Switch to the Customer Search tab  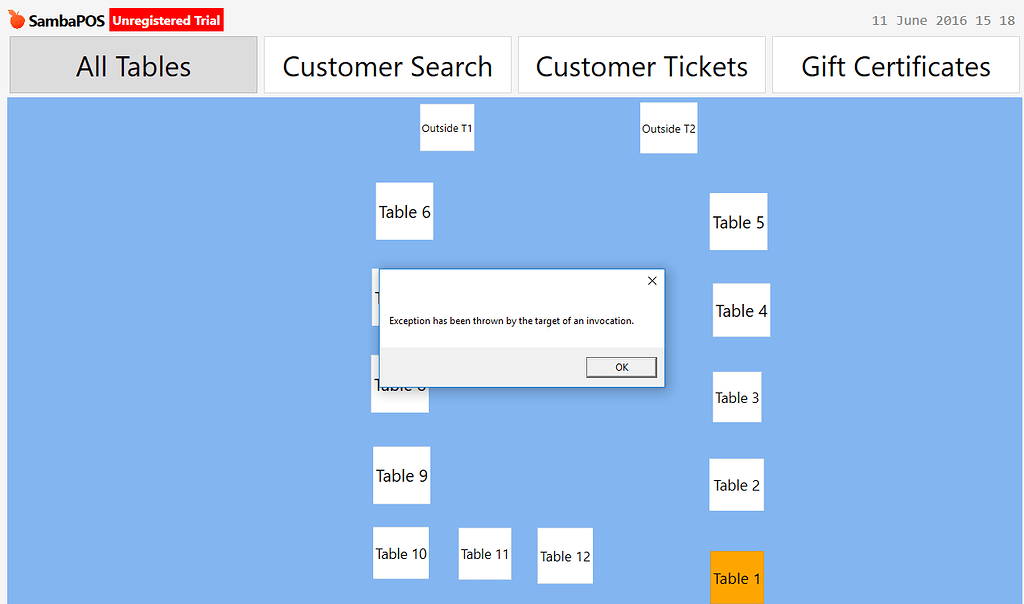point(387,65)
